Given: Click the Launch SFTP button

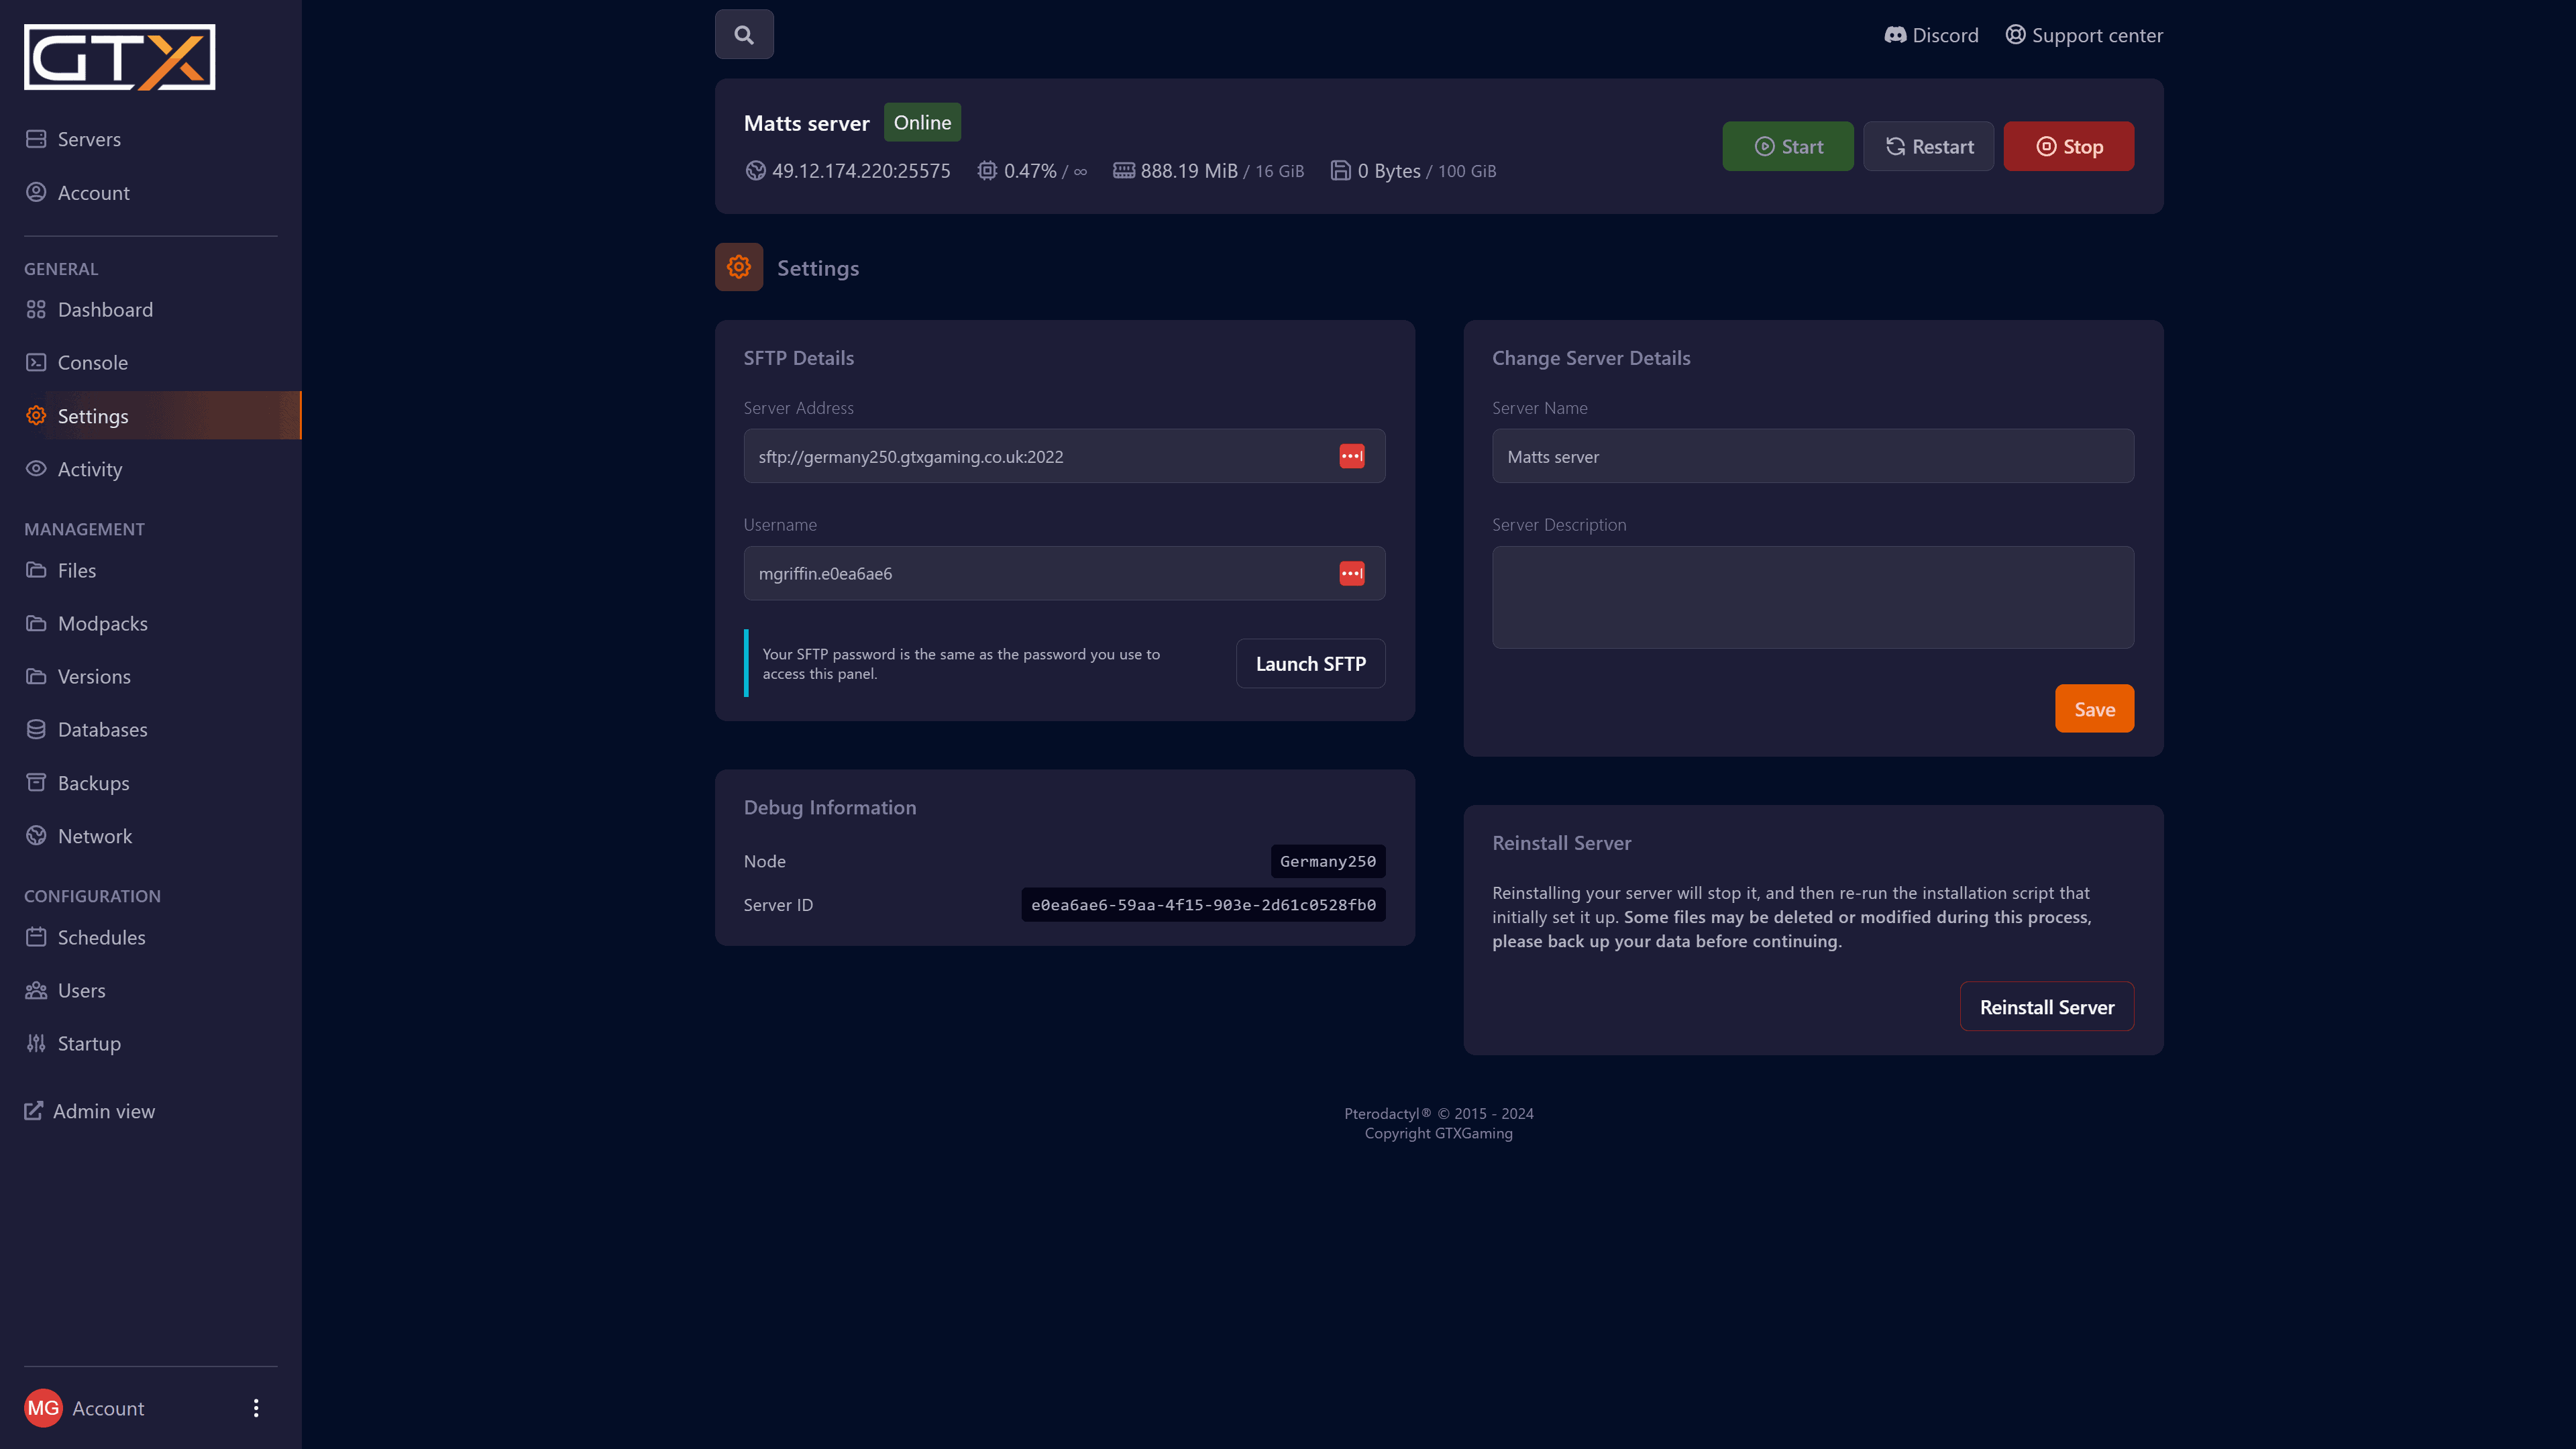Looking at the screenshot, I should point(1310,663).
